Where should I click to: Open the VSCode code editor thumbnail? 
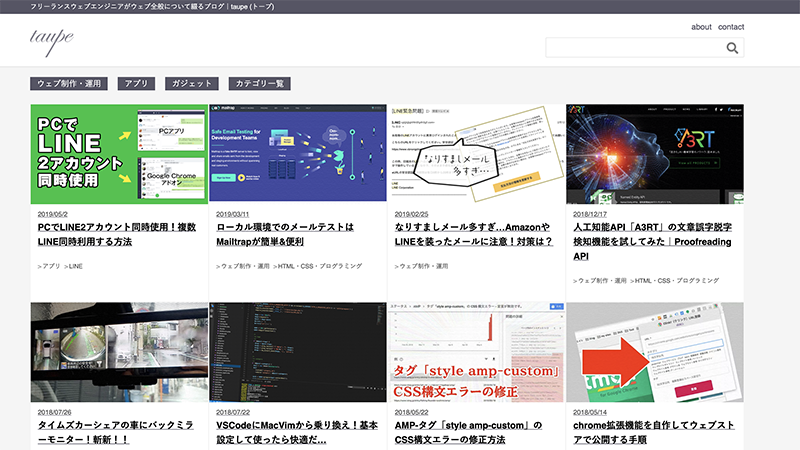coord(298,352)
